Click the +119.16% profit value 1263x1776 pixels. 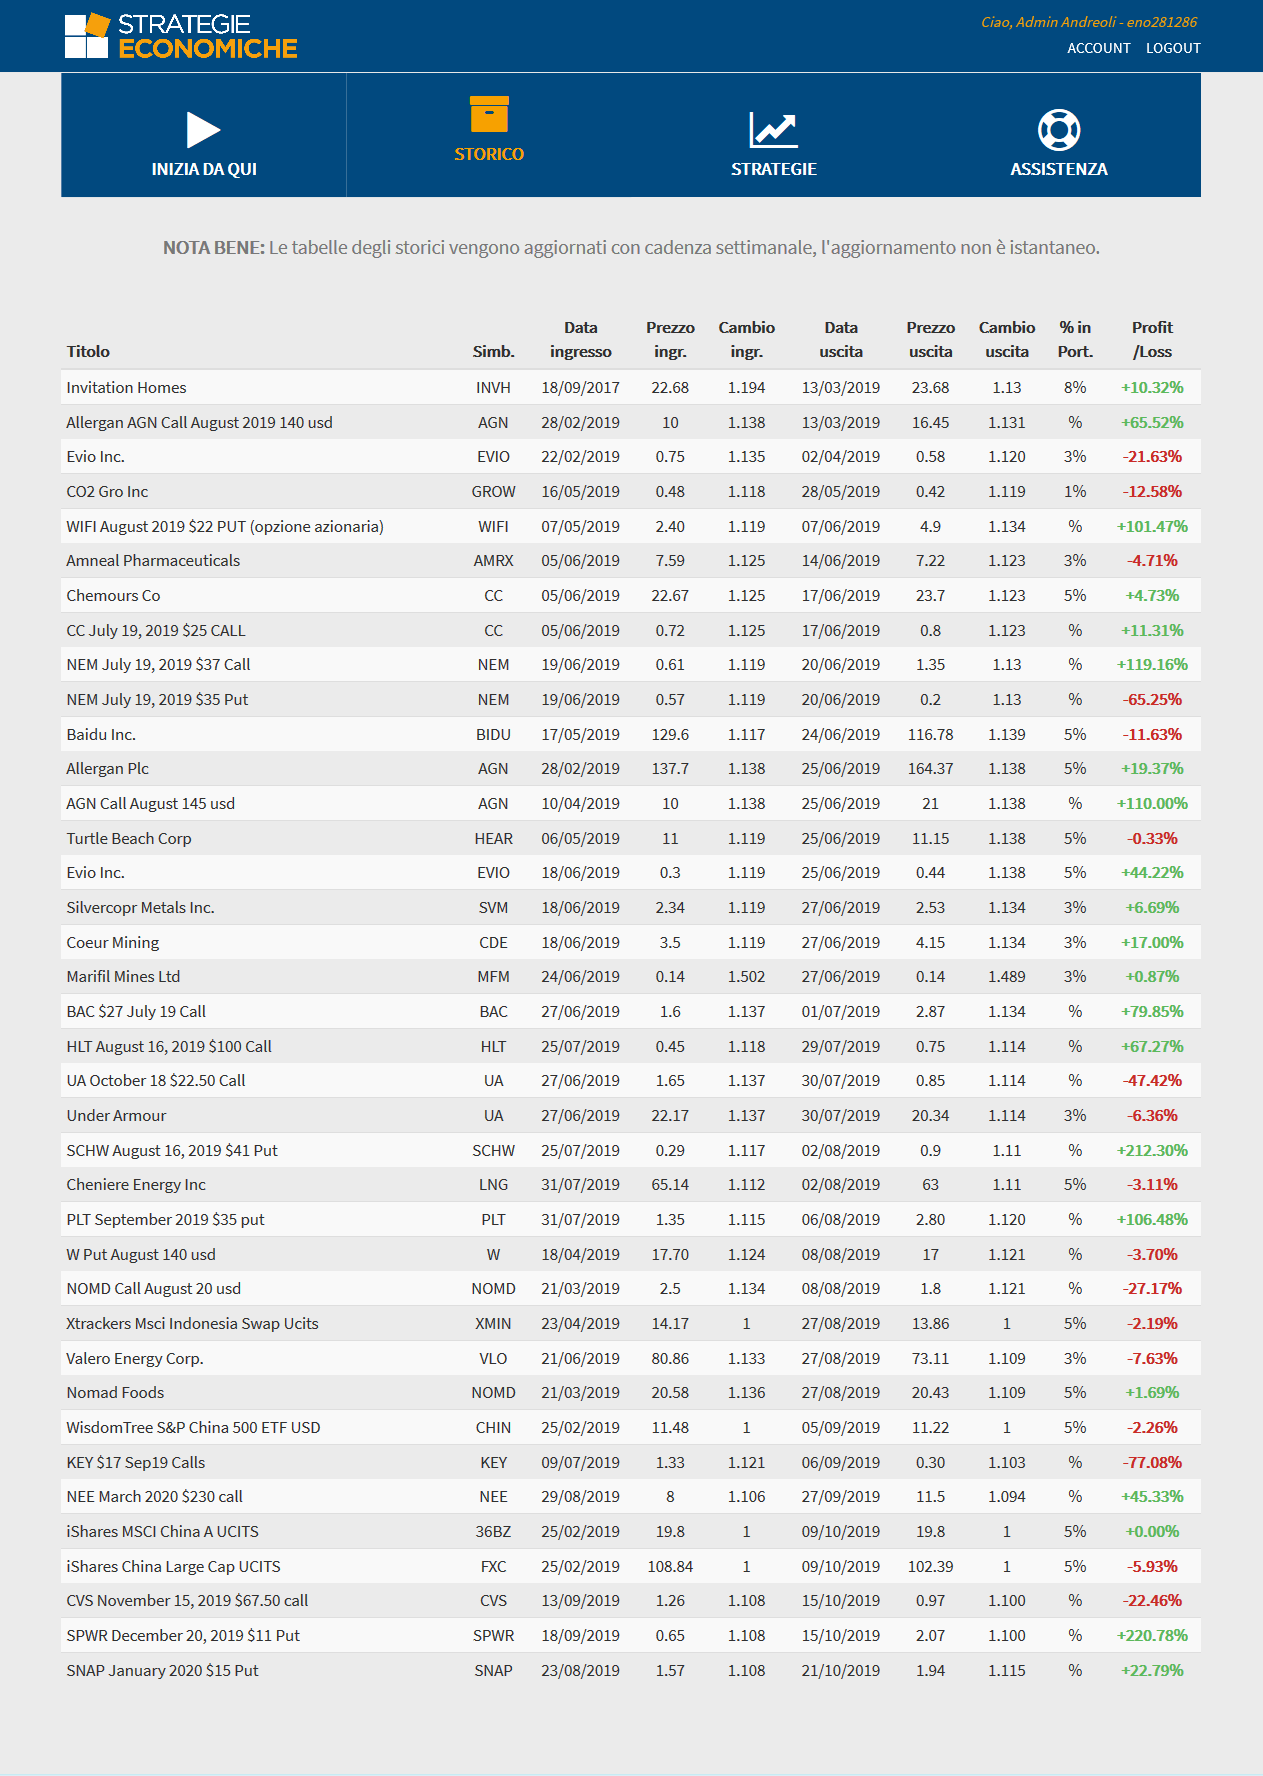point(1152,664)
